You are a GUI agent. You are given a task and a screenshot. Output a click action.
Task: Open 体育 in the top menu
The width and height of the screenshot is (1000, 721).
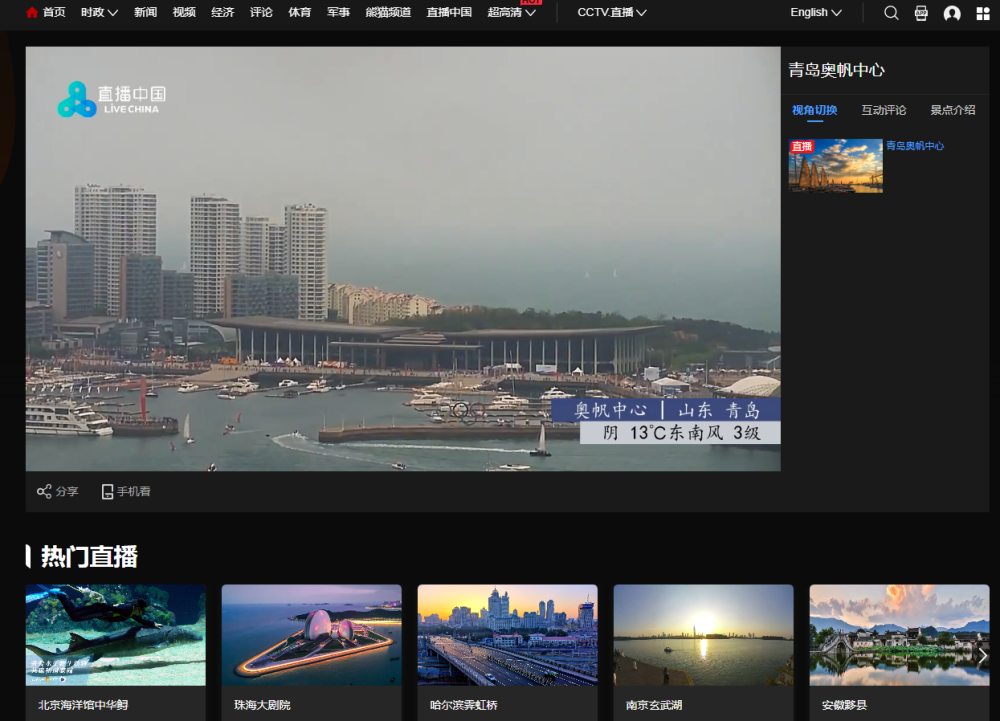click(x=300, y=12)
